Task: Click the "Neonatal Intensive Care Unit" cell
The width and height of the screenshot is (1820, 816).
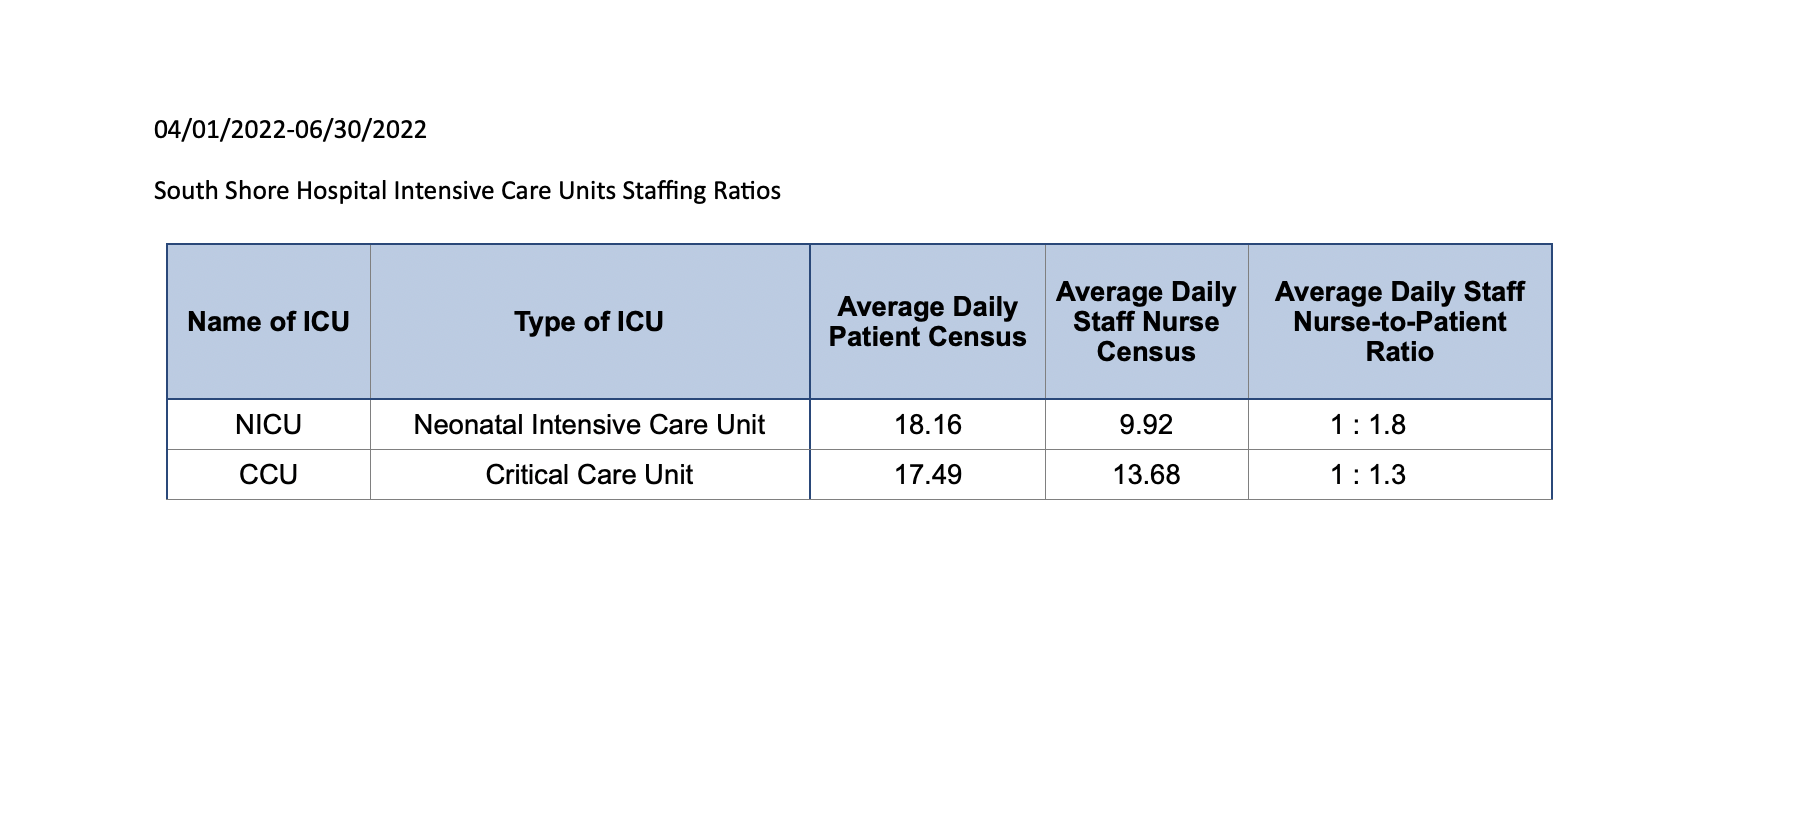Action: 589,425
